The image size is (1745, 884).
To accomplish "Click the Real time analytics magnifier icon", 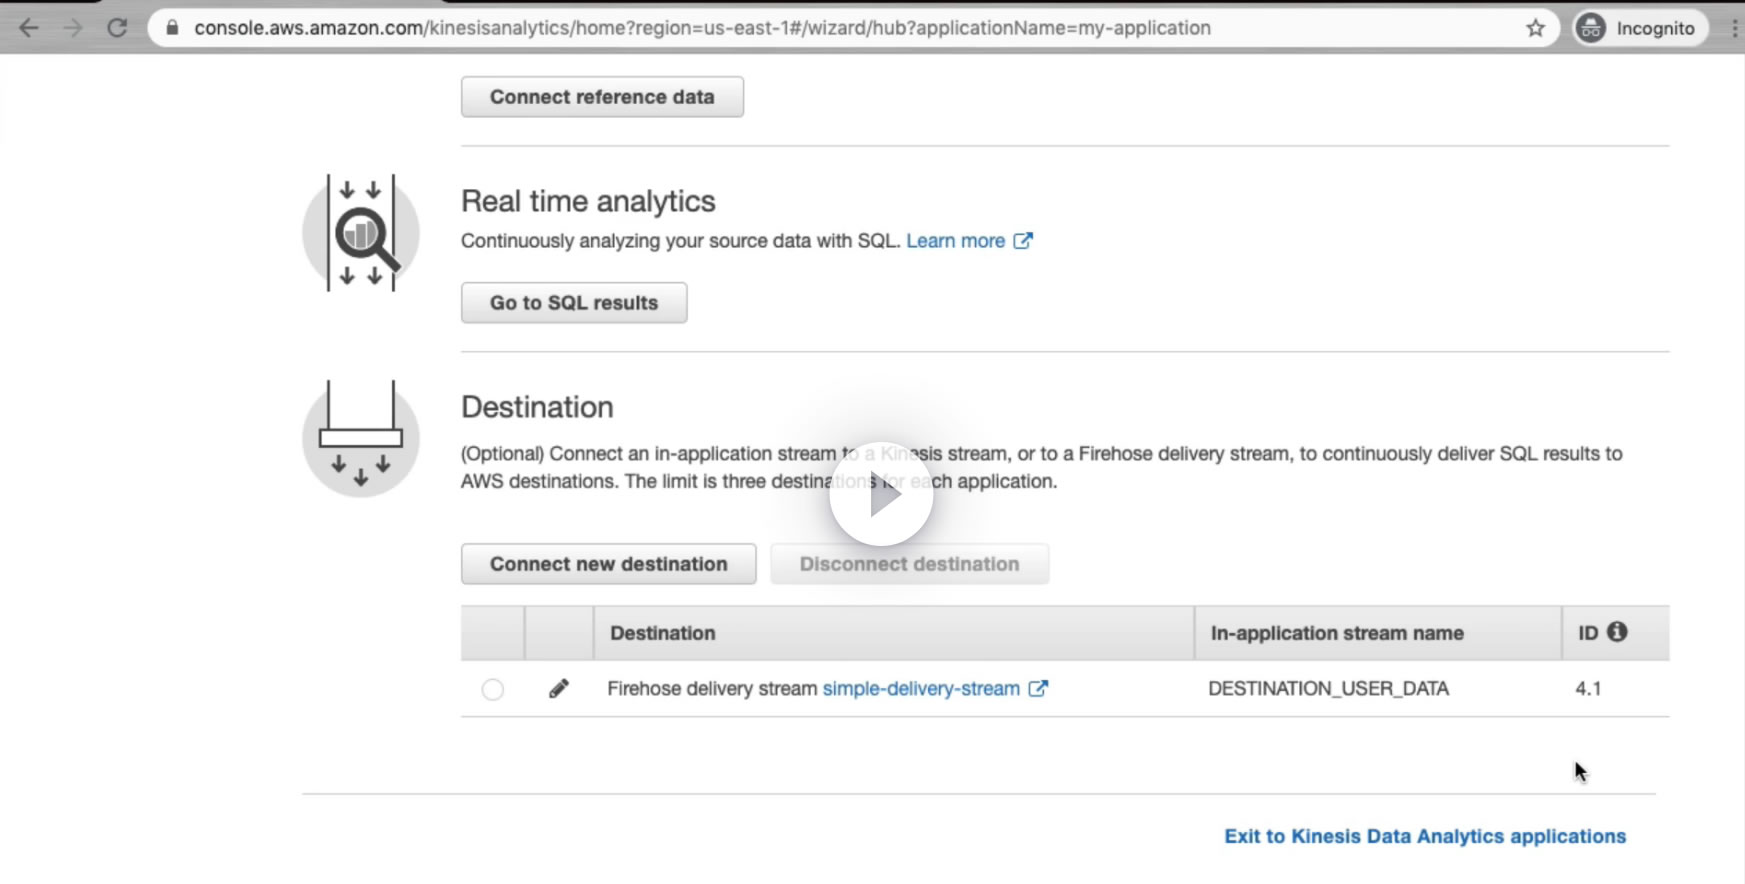I will coord(361,233).
